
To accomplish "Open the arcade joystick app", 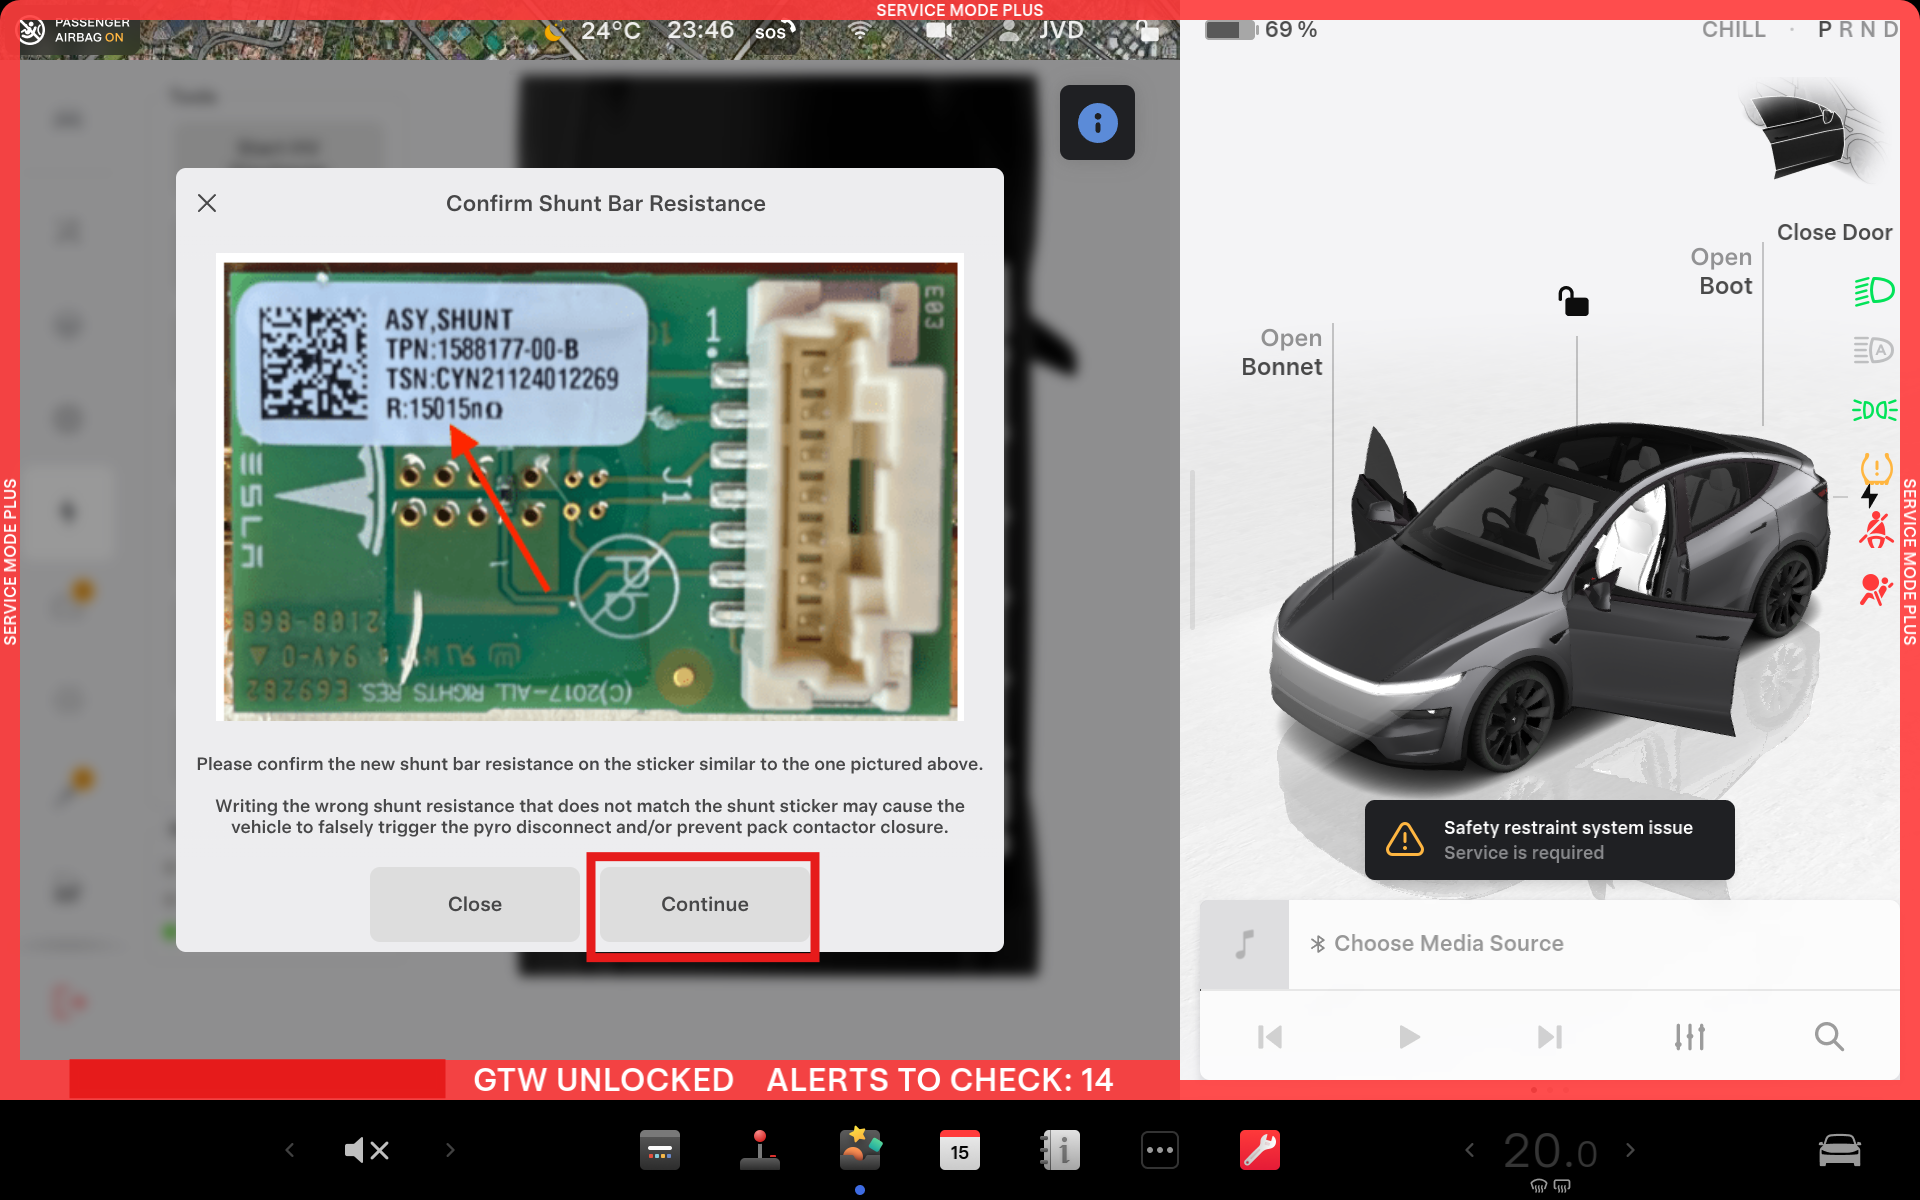I will [760, 1150].
